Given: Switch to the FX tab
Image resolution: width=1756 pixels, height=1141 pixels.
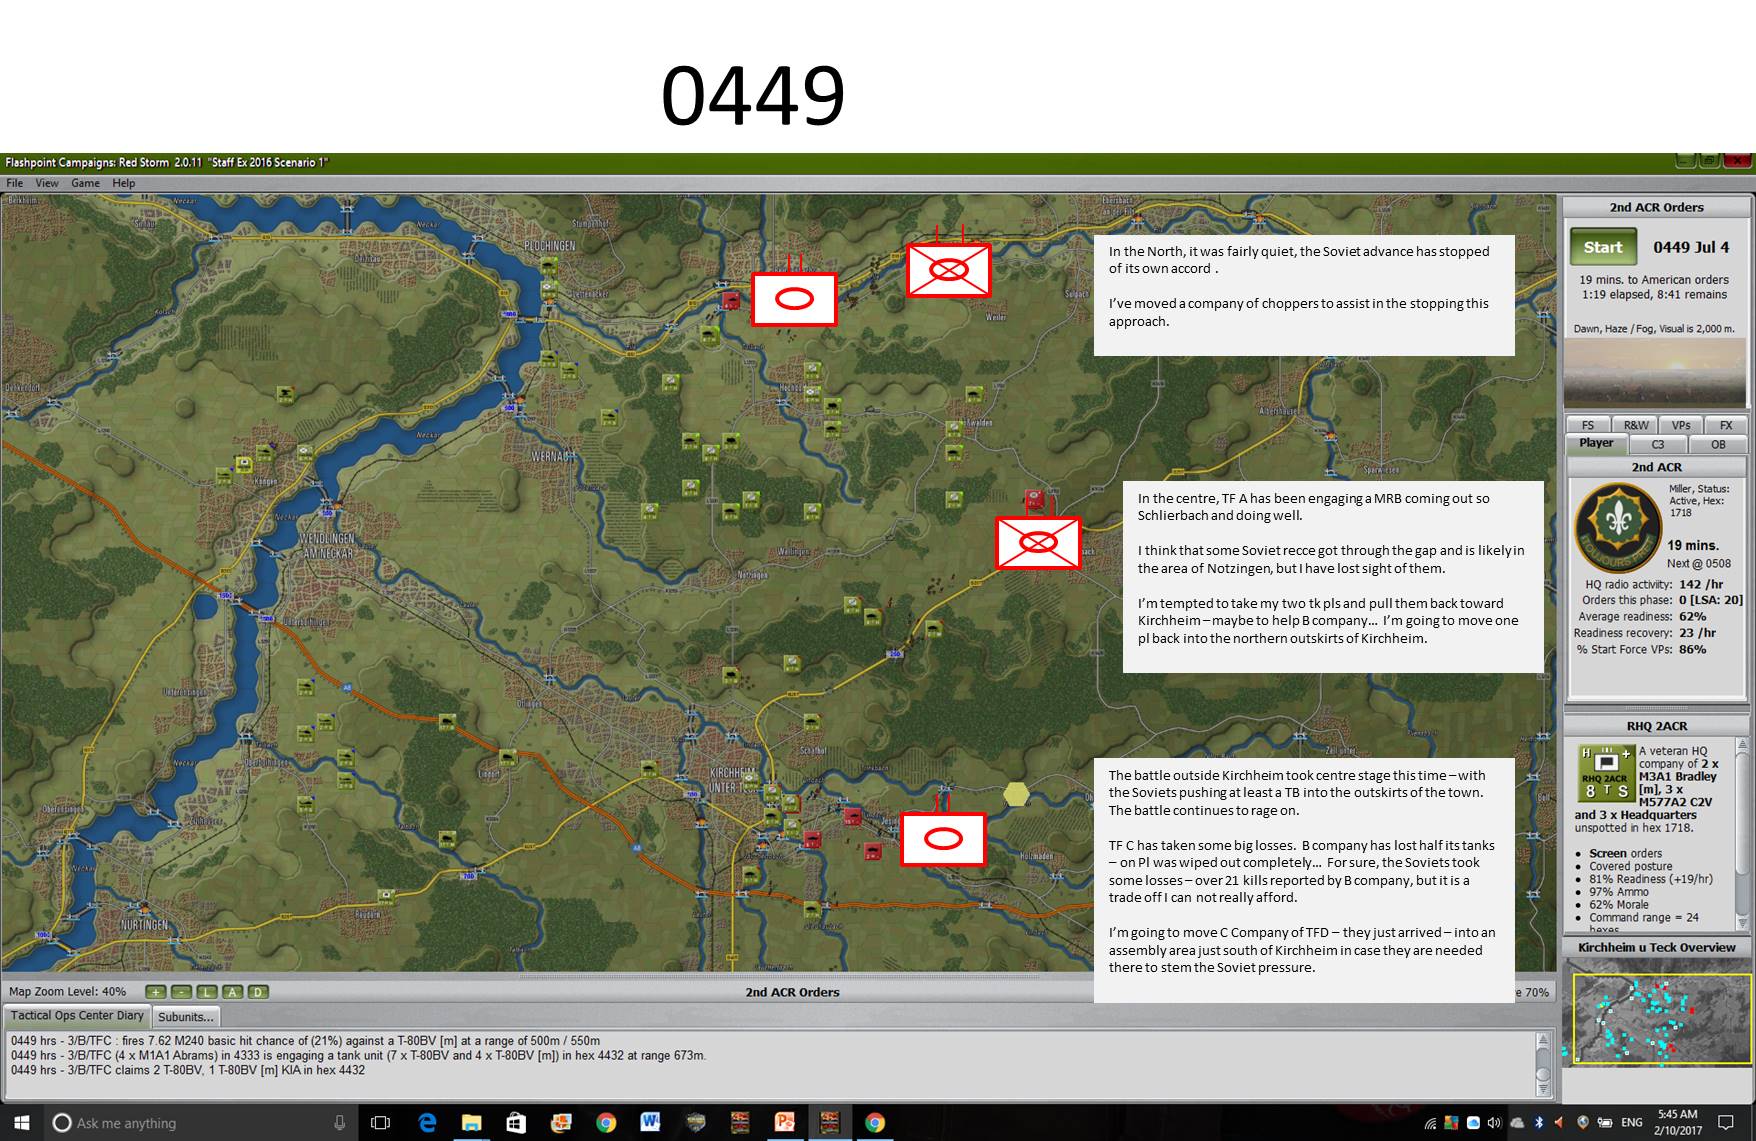Looking at the screenshot, I should click(1726, 425).
